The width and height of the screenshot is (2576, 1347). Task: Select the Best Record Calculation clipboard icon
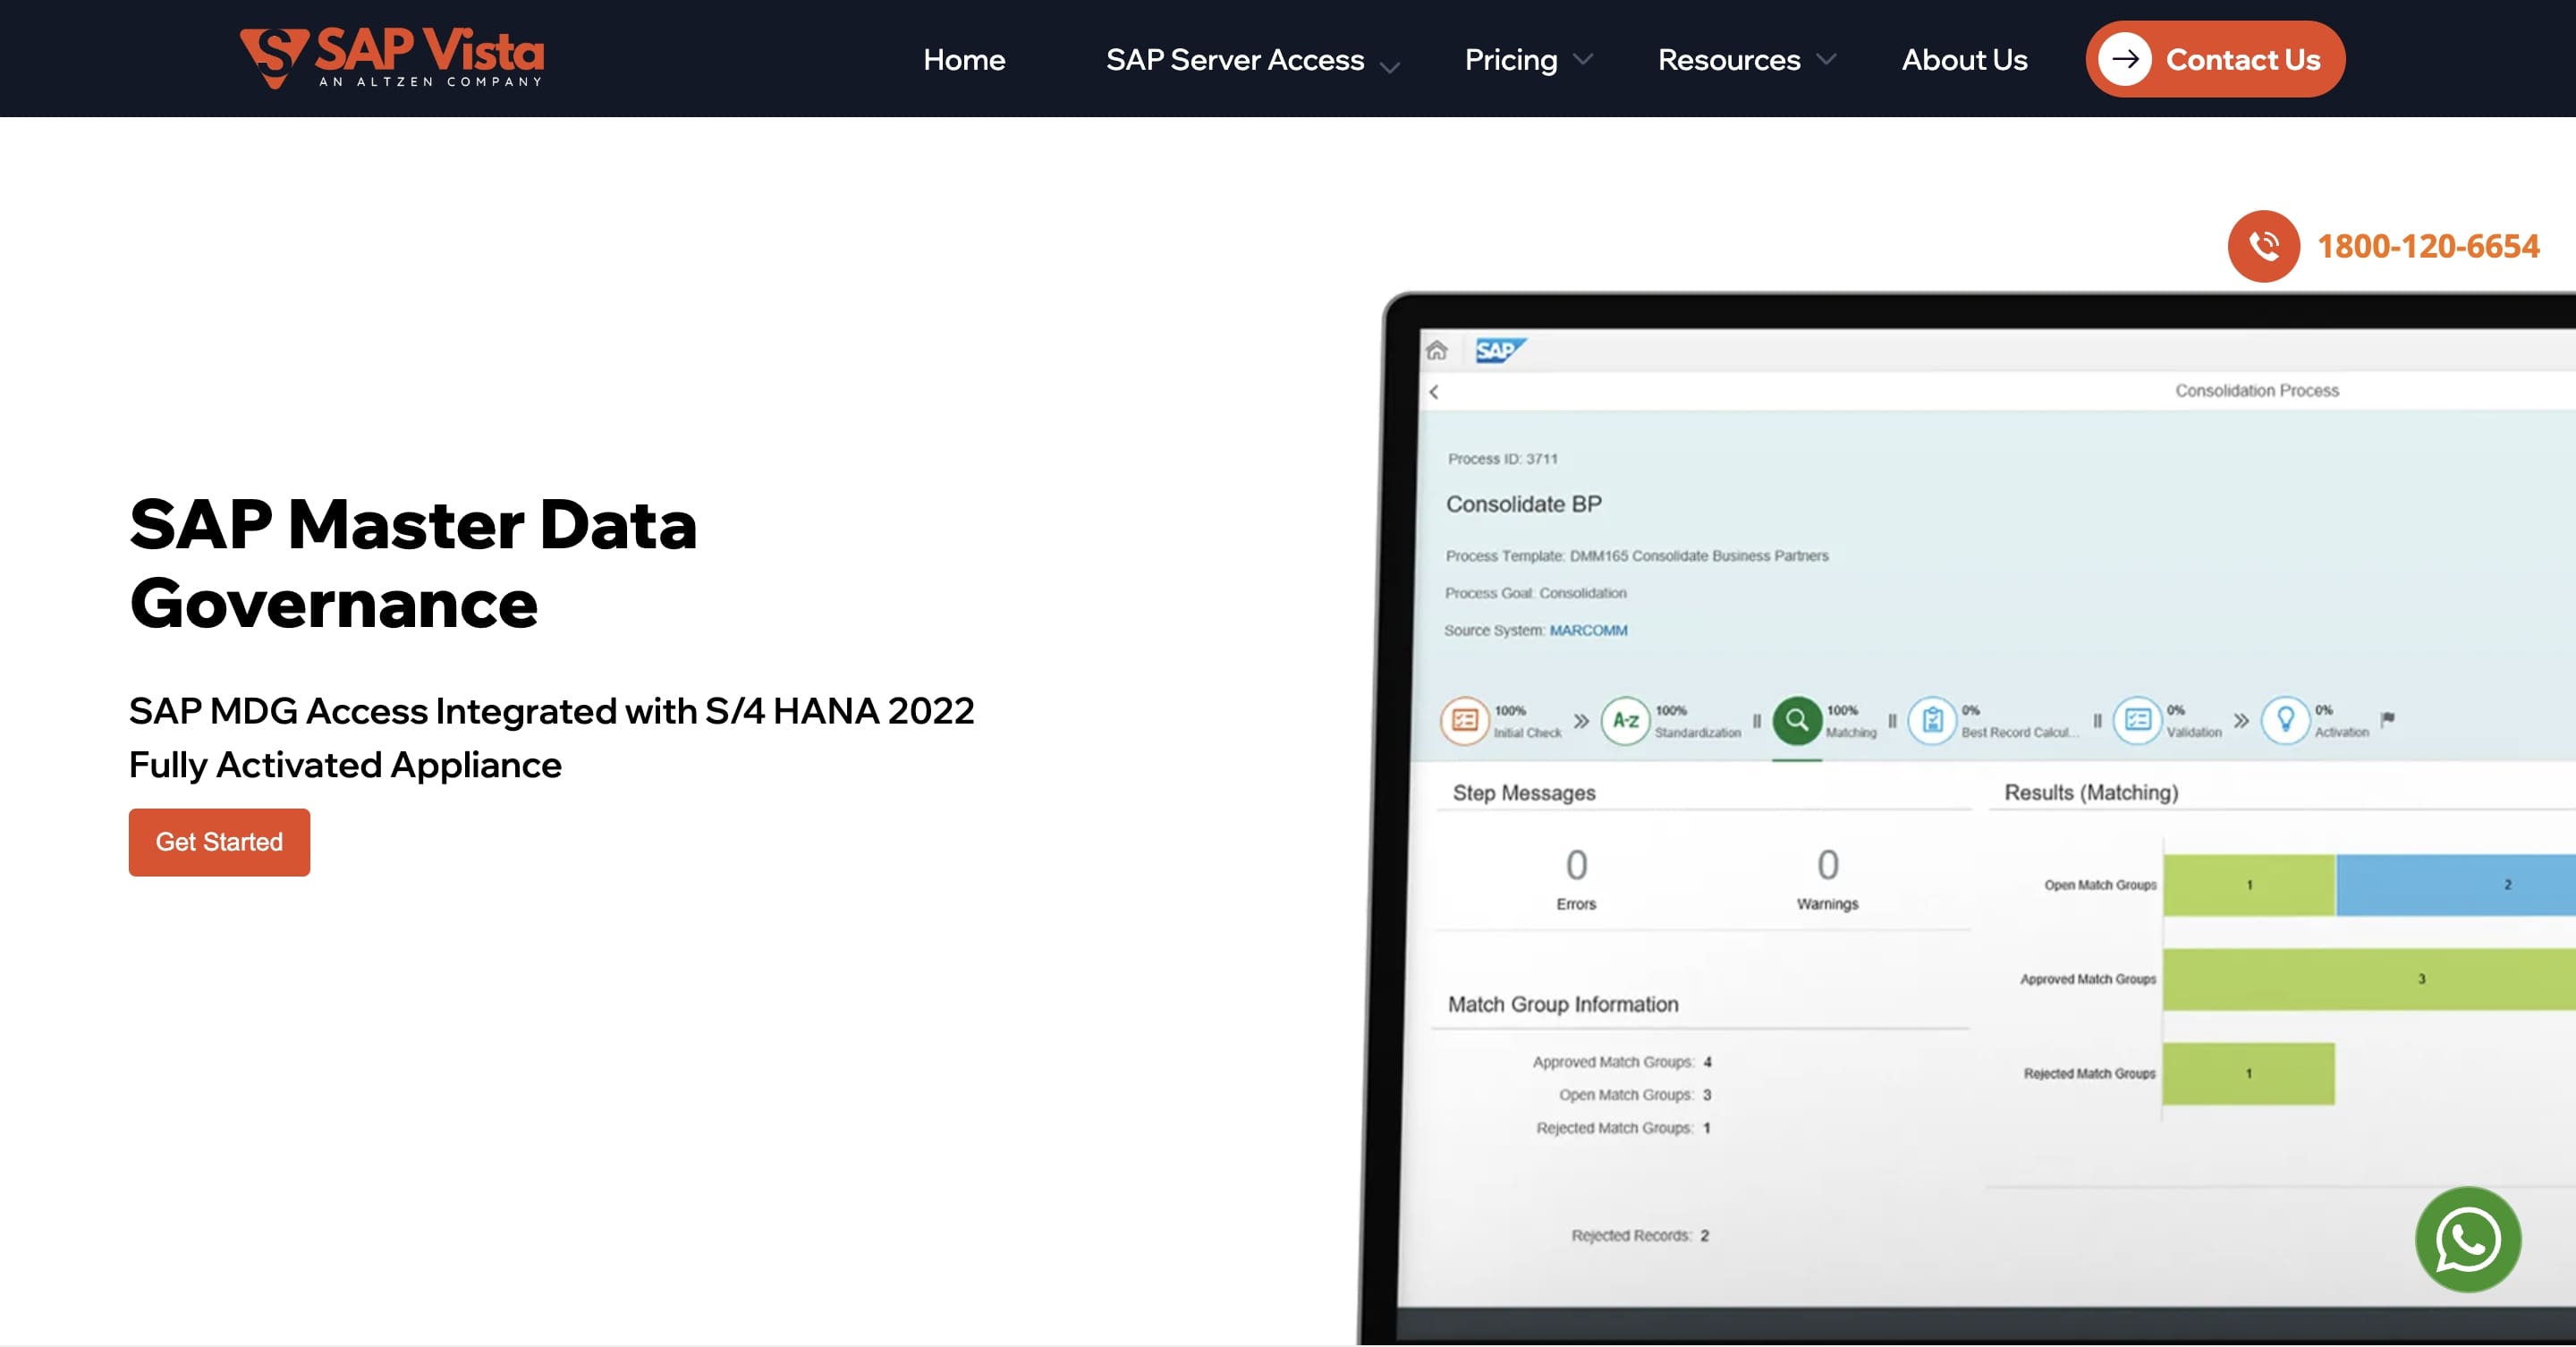[x=1934, y=720]
